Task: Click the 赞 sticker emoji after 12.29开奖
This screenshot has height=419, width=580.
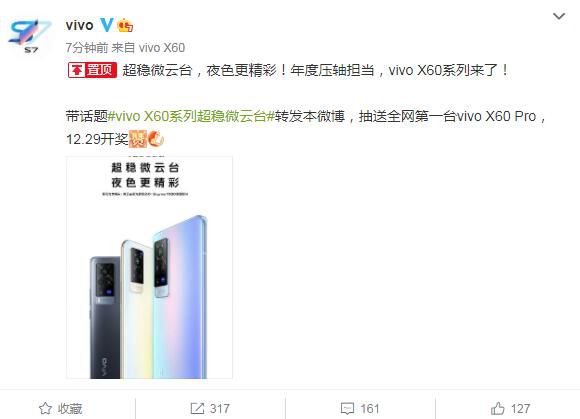Action: coord(138,139)
